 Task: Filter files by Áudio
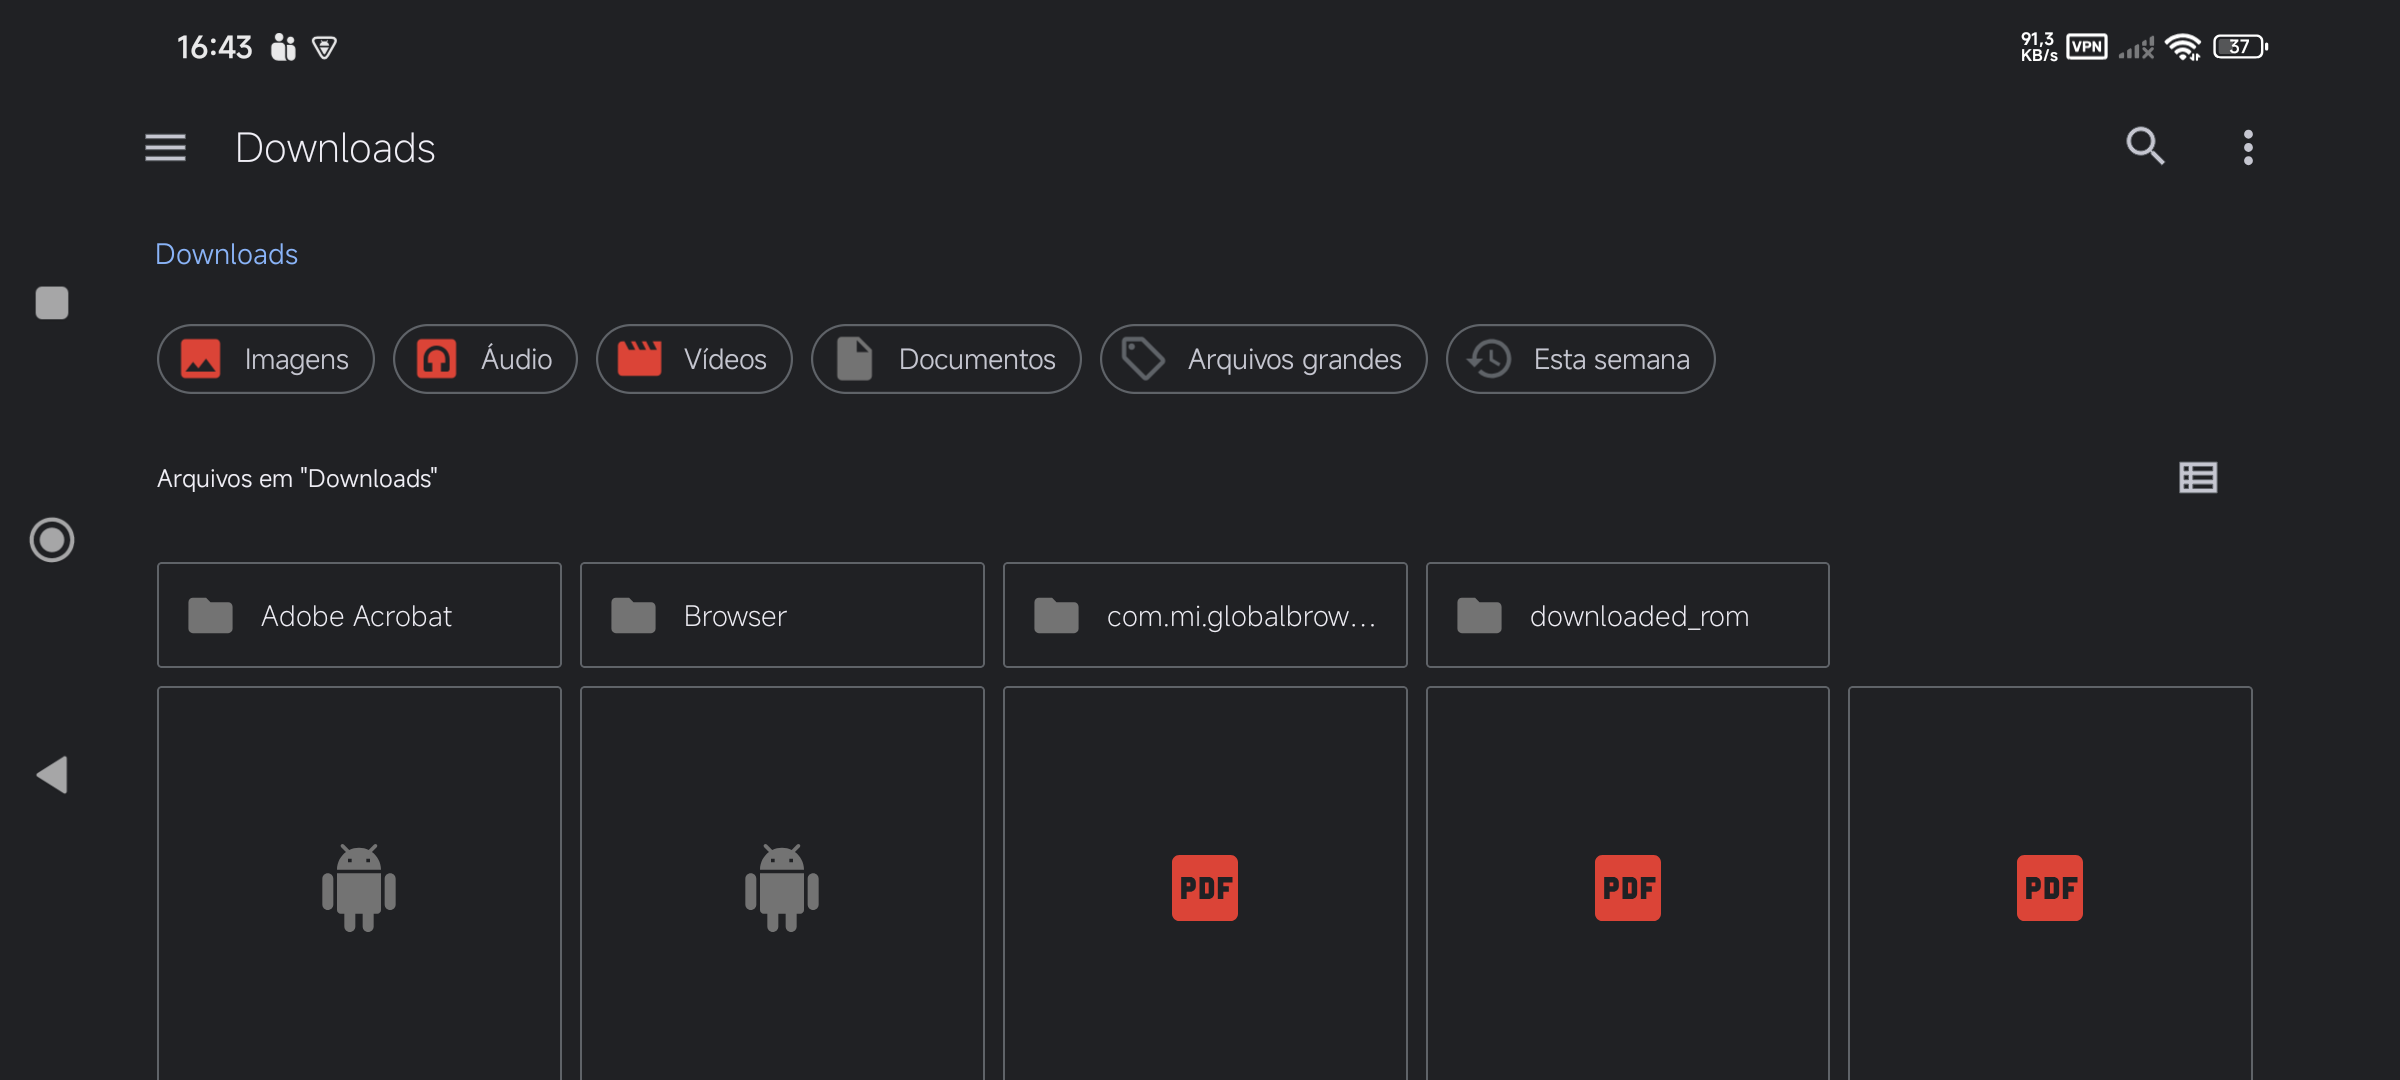tap(485, 359)
